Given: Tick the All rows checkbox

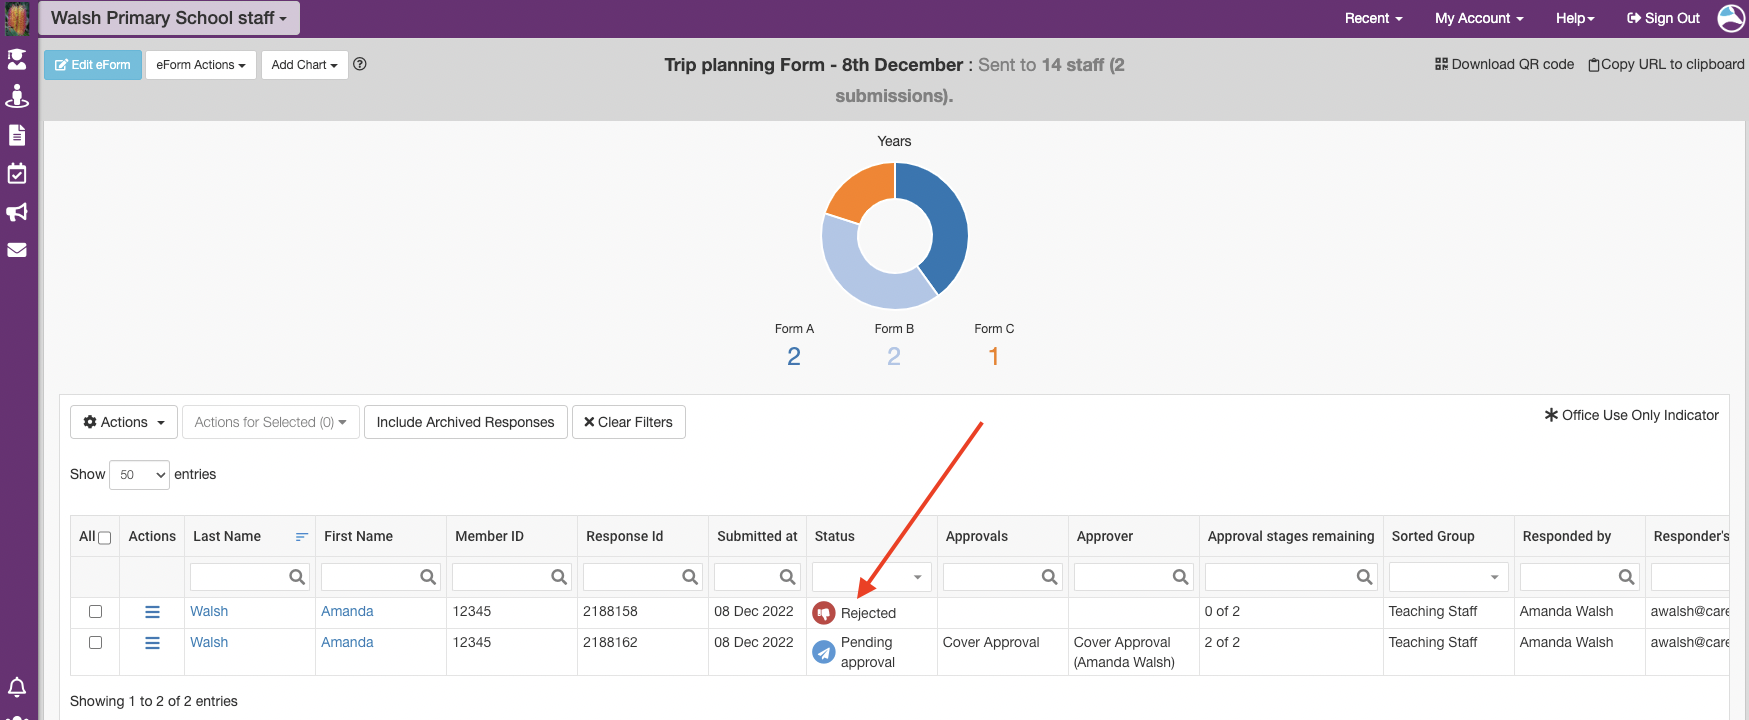Looking at the screenshot, I should (x=104, y=538).
